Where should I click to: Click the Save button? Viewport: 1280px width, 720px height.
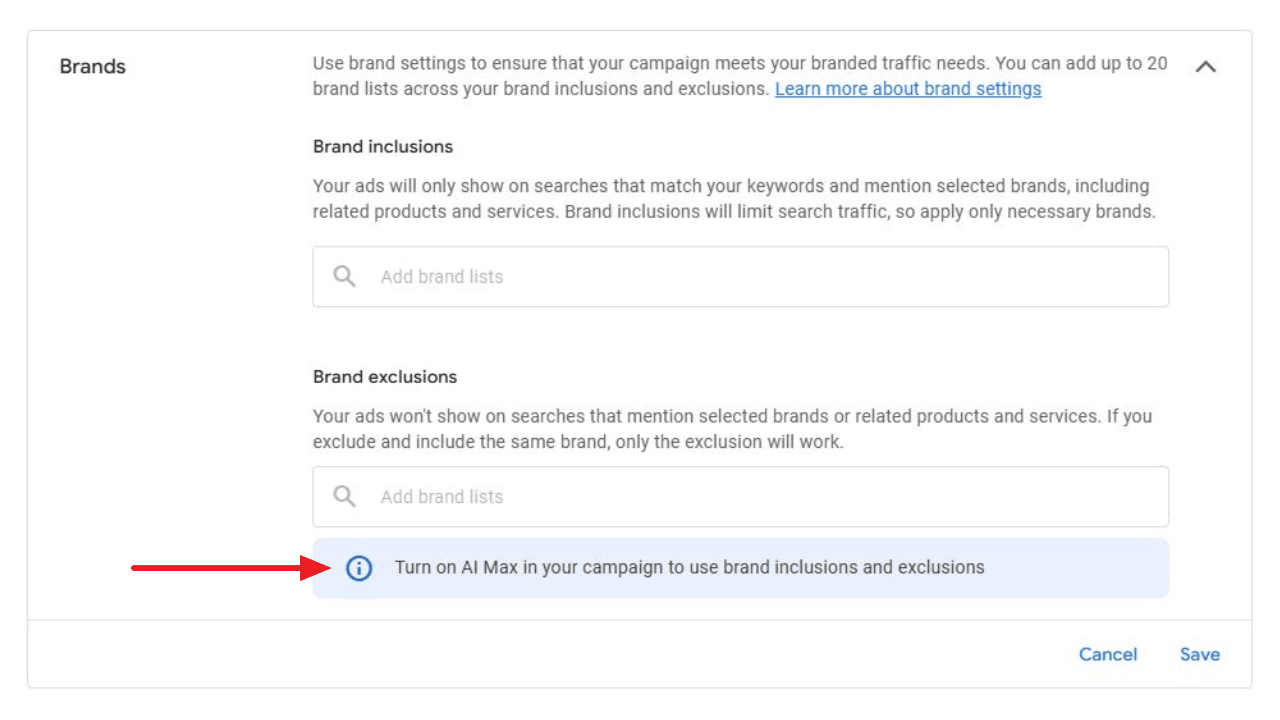1200,654
